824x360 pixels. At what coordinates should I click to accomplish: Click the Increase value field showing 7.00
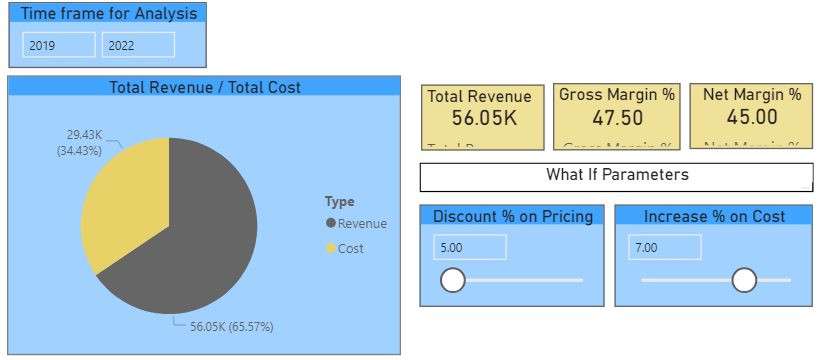coord(665,248)
